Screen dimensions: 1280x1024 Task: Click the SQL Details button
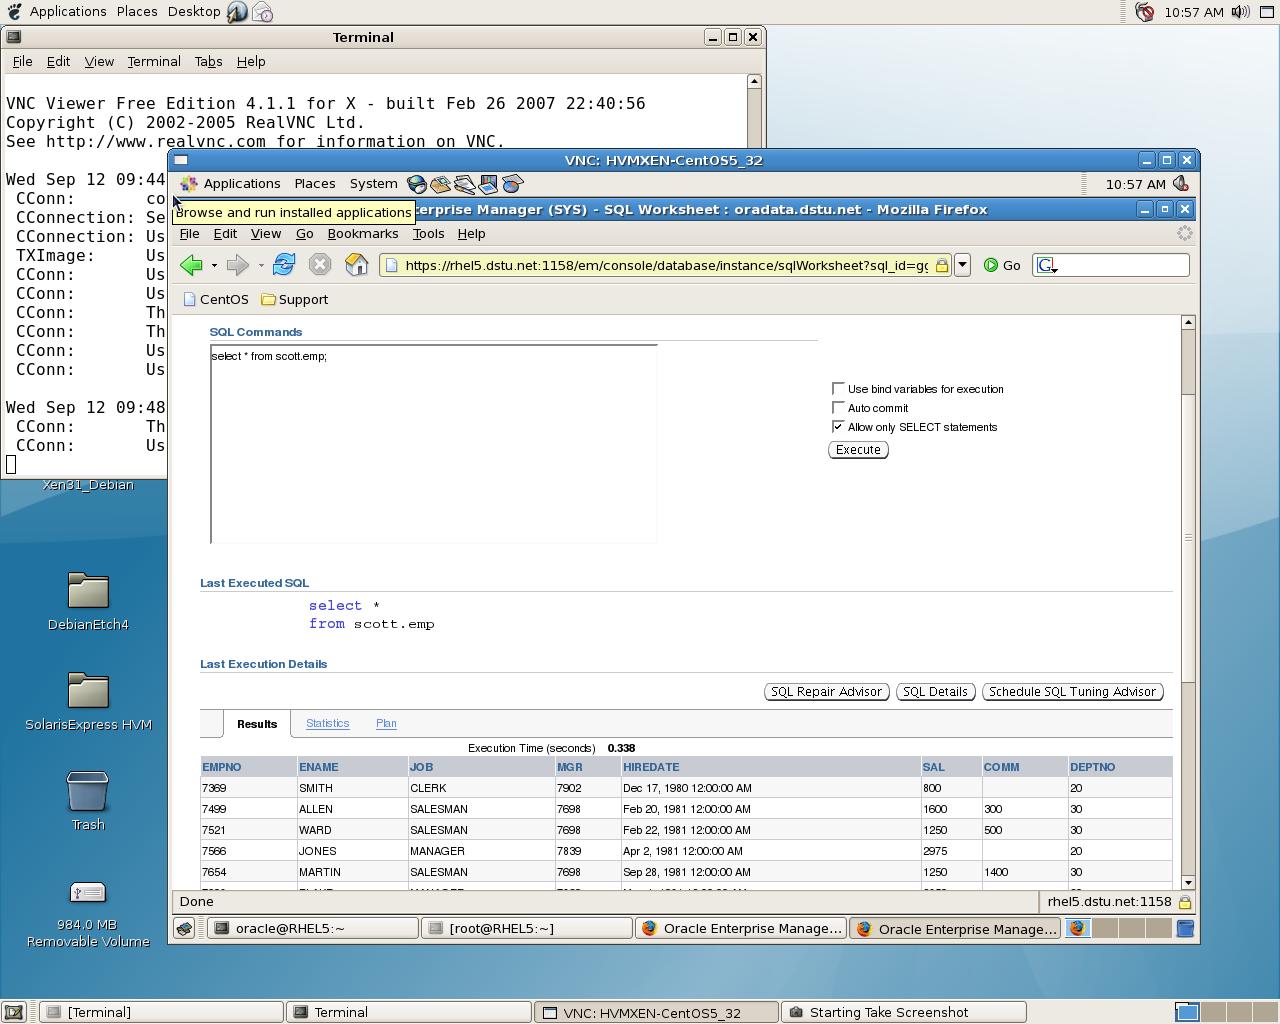(935, 692)
